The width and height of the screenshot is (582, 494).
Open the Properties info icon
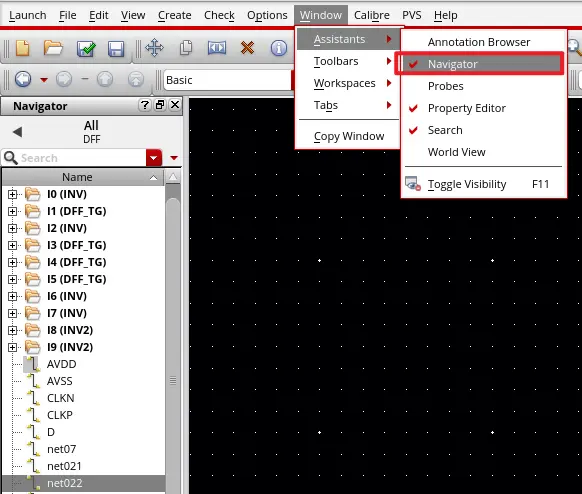click(x=279, y=48)
